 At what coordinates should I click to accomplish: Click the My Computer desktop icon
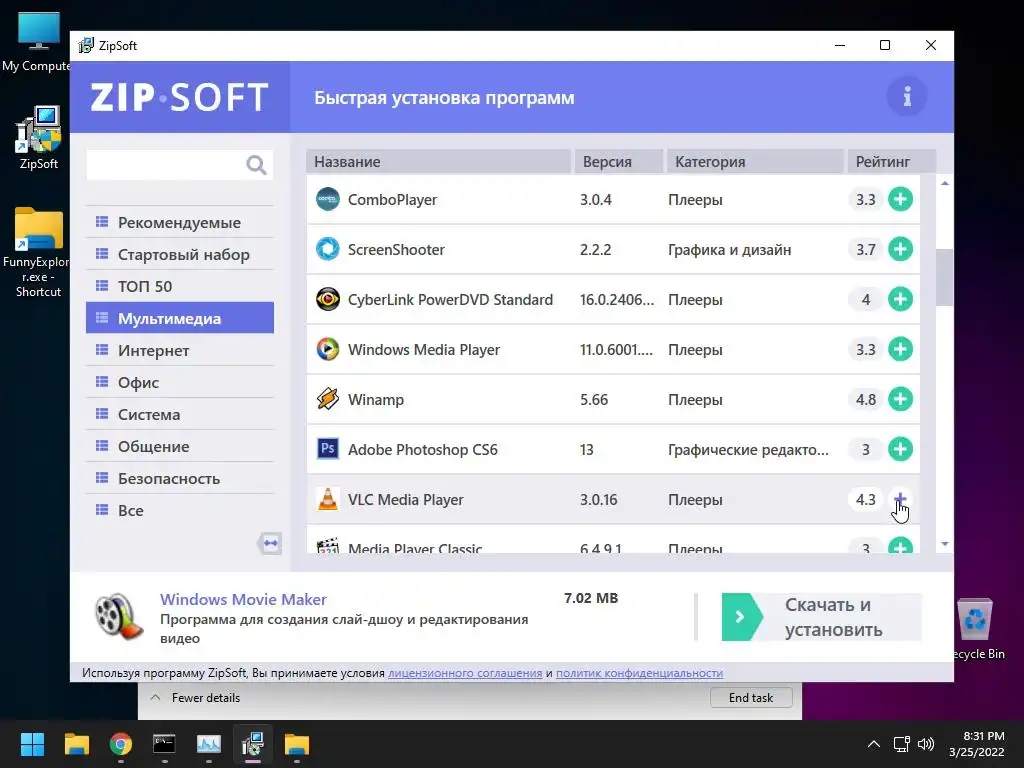pos(37,41)
